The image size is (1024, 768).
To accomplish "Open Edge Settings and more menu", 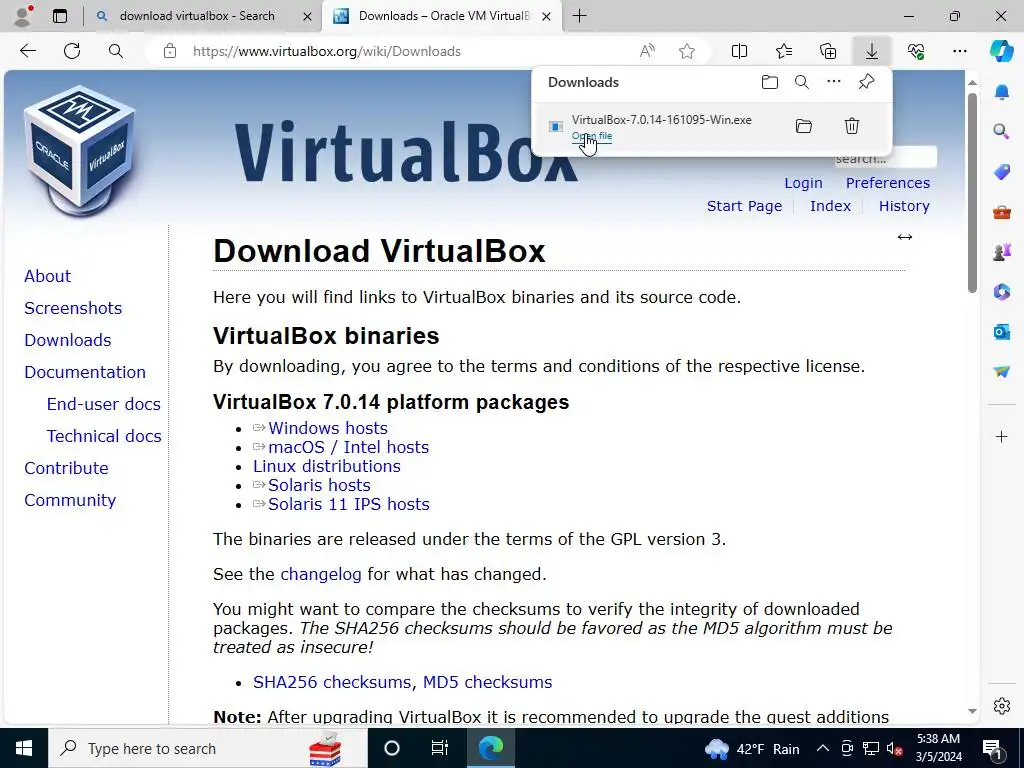I will pyautogui.click(x=959, y=51).
